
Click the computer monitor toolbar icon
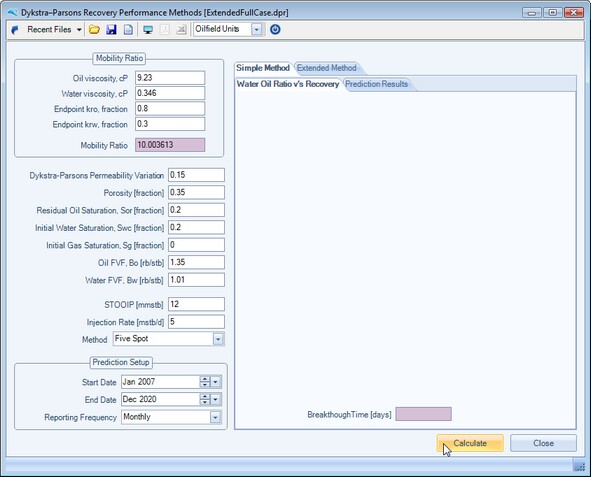pos(148,30)
